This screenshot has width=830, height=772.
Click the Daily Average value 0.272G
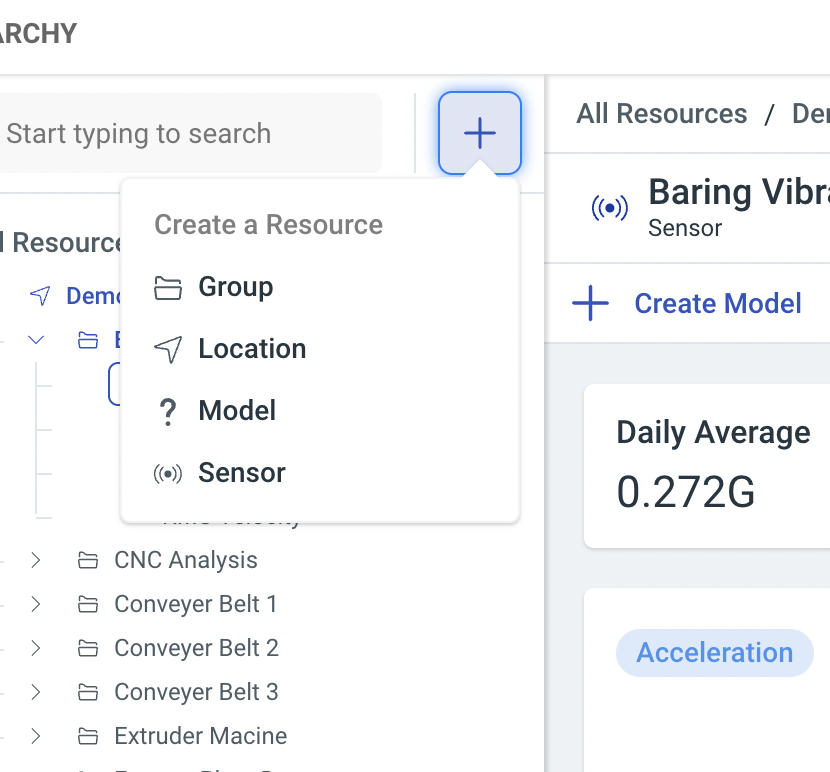point(685,492)
